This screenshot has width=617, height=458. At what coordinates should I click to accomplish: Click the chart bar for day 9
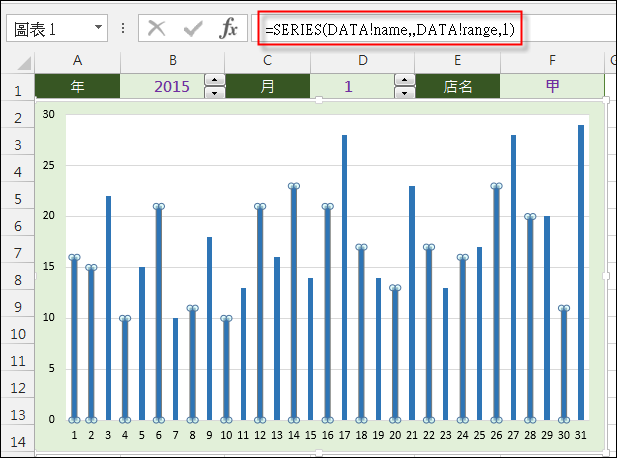point(209,328)
